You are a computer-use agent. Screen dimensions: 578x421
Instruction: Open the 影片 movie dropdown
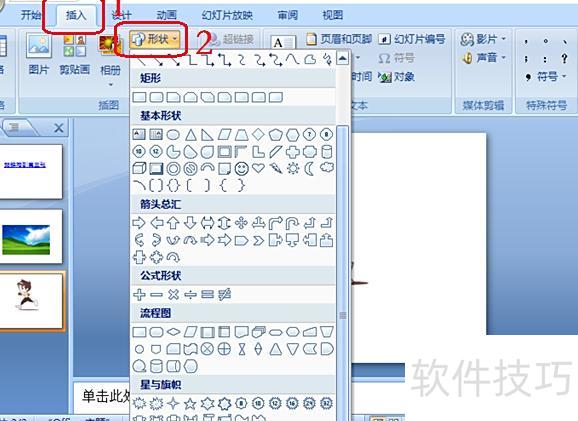click(x=484, y=39)
